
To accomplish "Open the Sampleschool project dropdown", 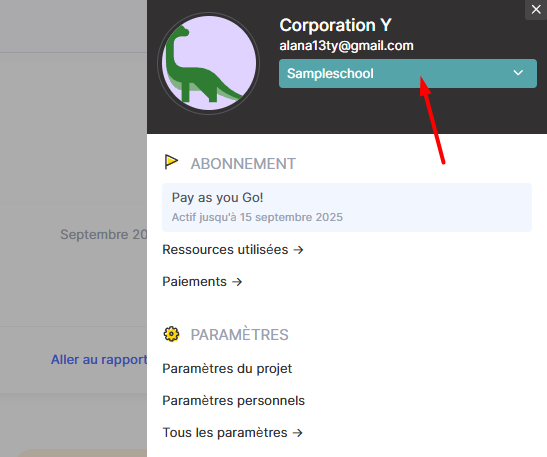I will pyautogui.click(x=407, y=73).
